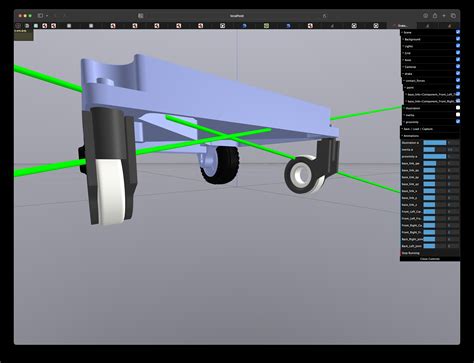Collapse the Scene tree folder
Viewport: 474px width, 363px height.
[408, 32]
